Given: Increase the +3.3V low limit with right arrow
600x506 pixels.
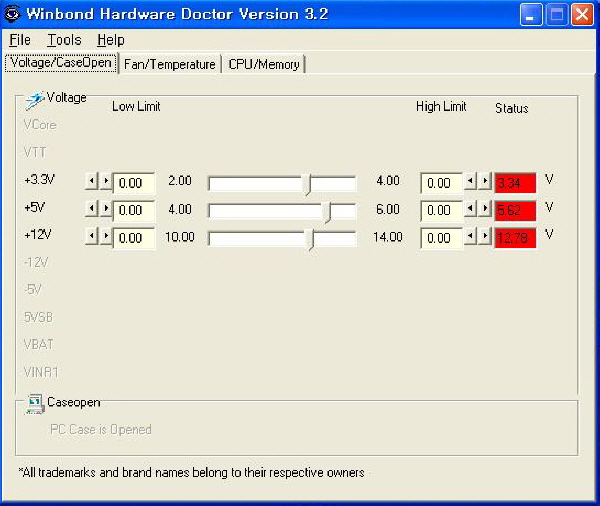Looking at the screenshot, I should tap(106, 181).
